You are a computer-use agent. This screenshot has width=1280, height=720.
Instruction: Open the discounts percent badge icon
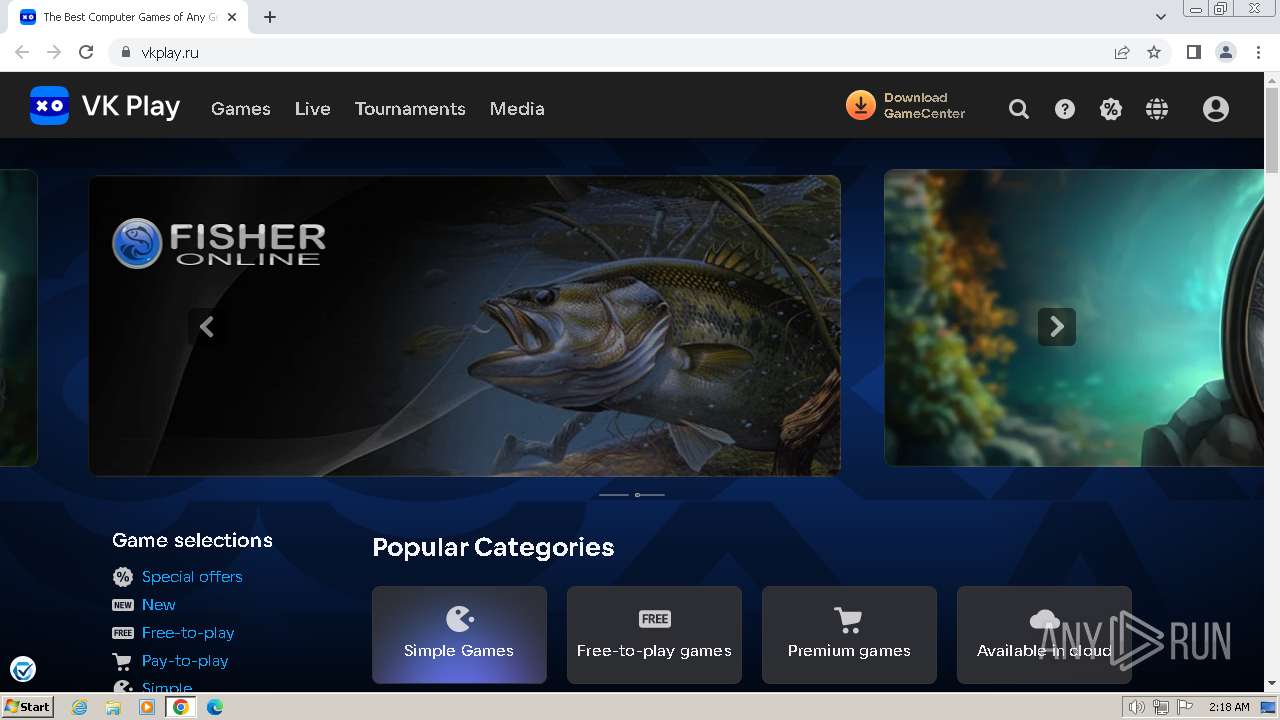(x=1111, y=109)
